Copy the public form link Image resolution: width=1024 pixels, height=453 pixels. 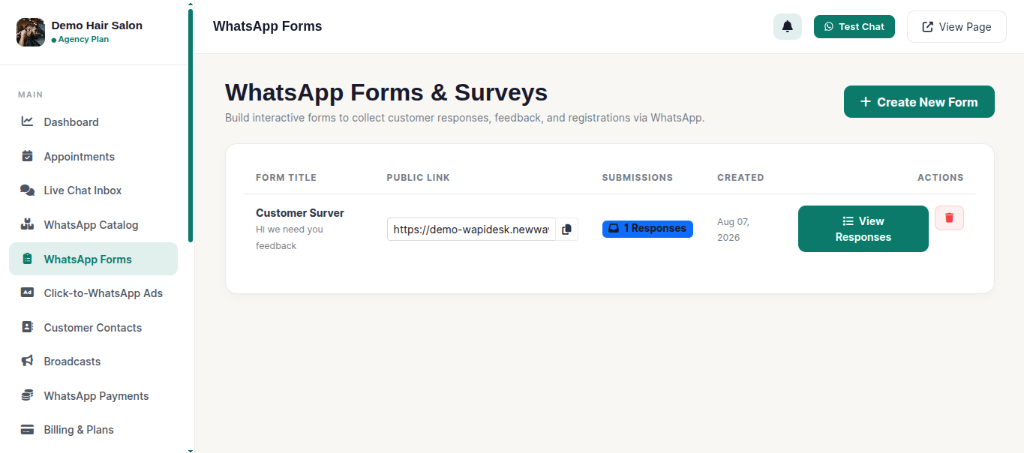point(567,229)
